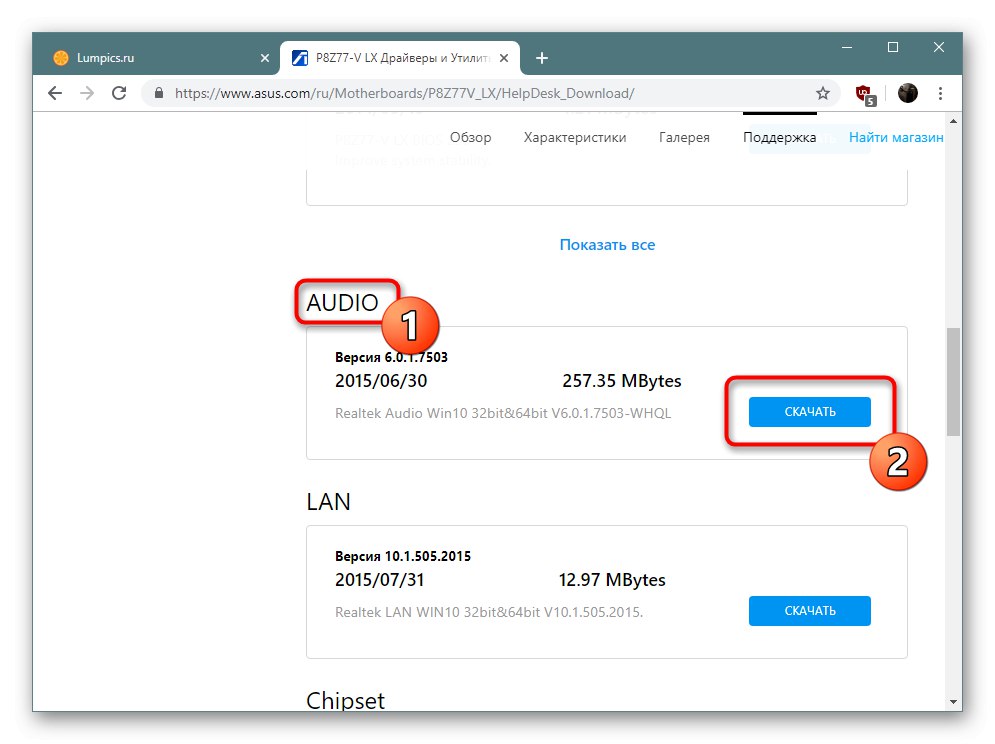
Task: Click Версия 10.1.505.2015 label
Action: pyautogui.click(x=403, y=556)
